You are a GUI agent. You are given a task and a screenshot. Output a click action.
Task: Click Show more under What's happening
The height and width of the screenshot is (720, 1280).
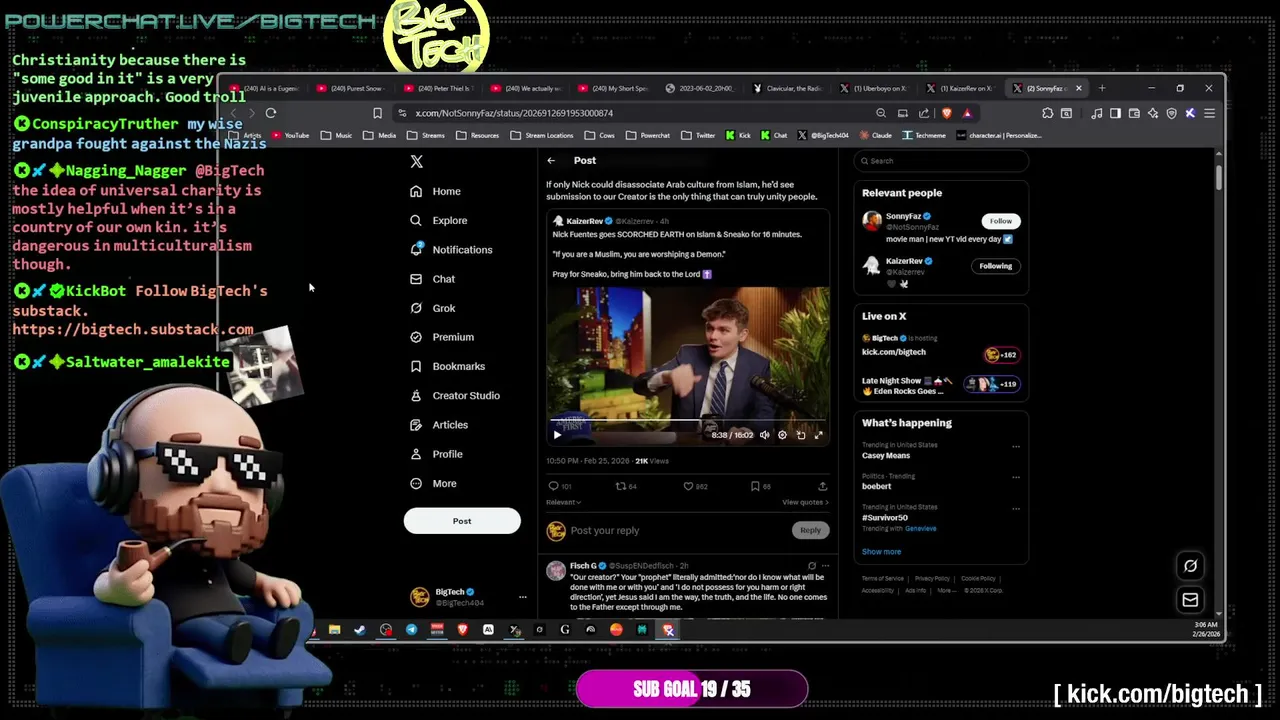pyautogui.click(x=881, y=551)
